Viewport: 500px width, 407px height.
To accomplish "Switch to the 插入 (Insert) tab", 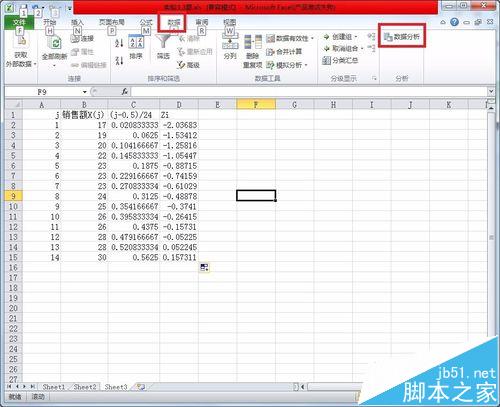I will pyautogui.click(x=77, y=22).
